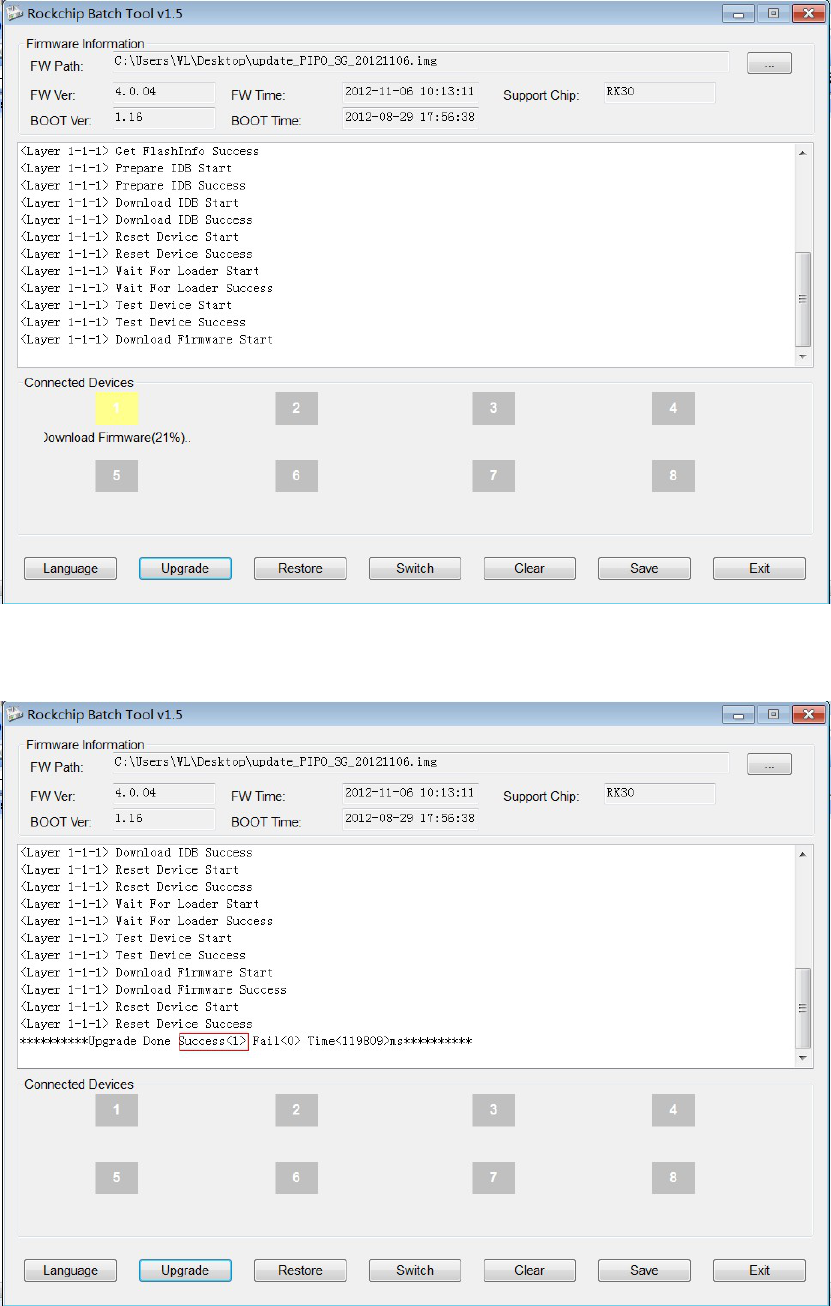Click FW Ver 4.0.04 field in upper window
This screenshot has width=831, height=1306.
click(163, 92)
